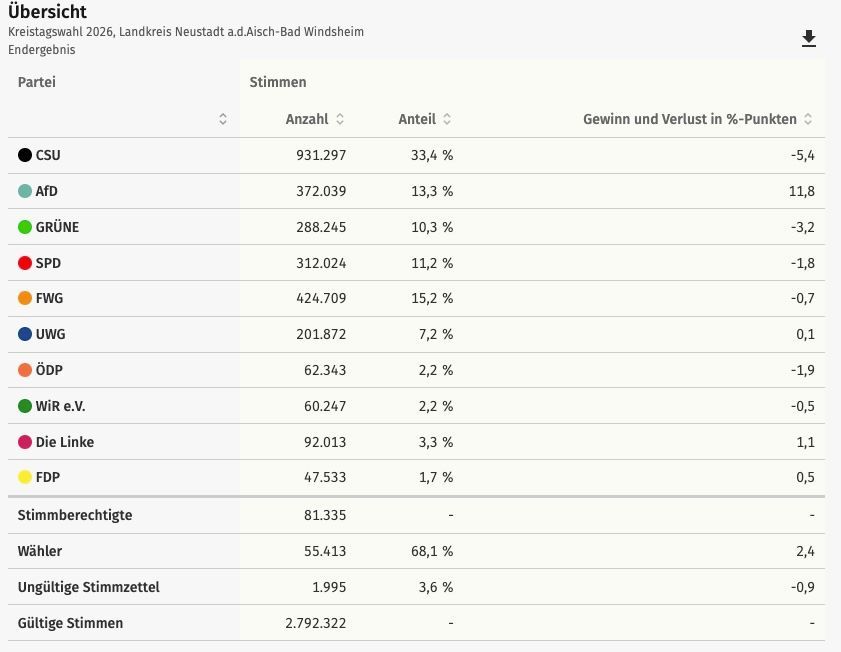The image size is (841, 652).
Task: Click the Wähler turnout value 68,1 %
Action: coord(432,551)
